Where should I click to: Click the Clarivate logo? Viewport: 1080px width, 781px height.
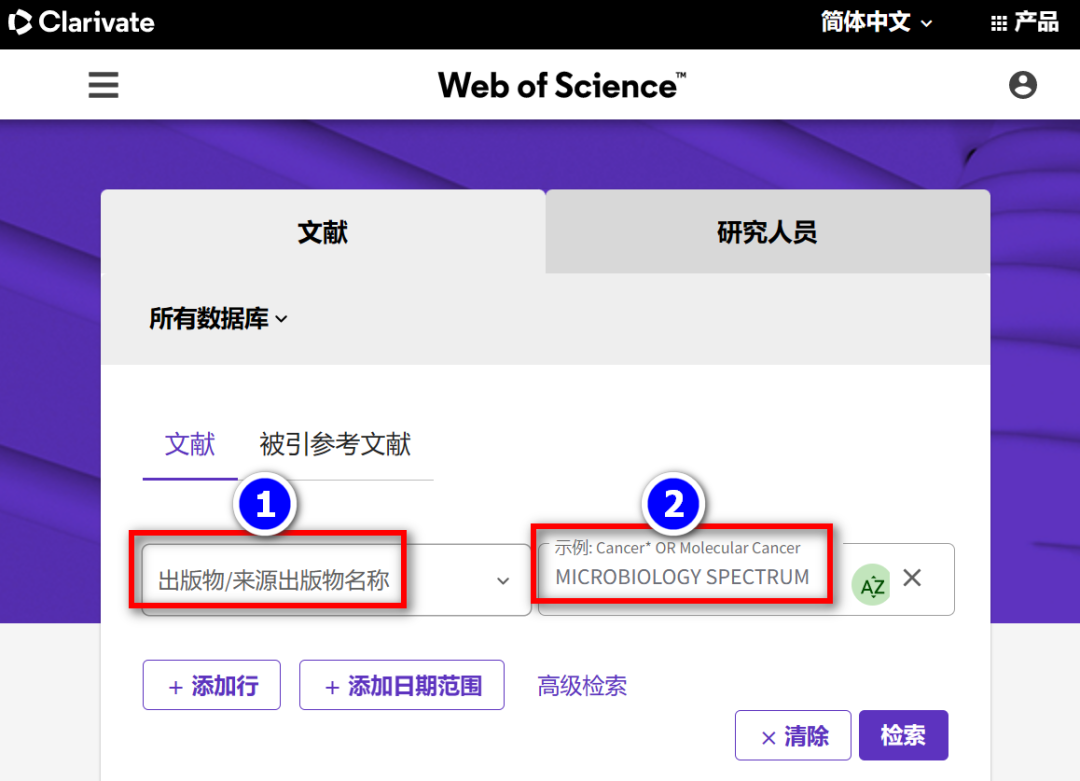[x=81, y=23]
